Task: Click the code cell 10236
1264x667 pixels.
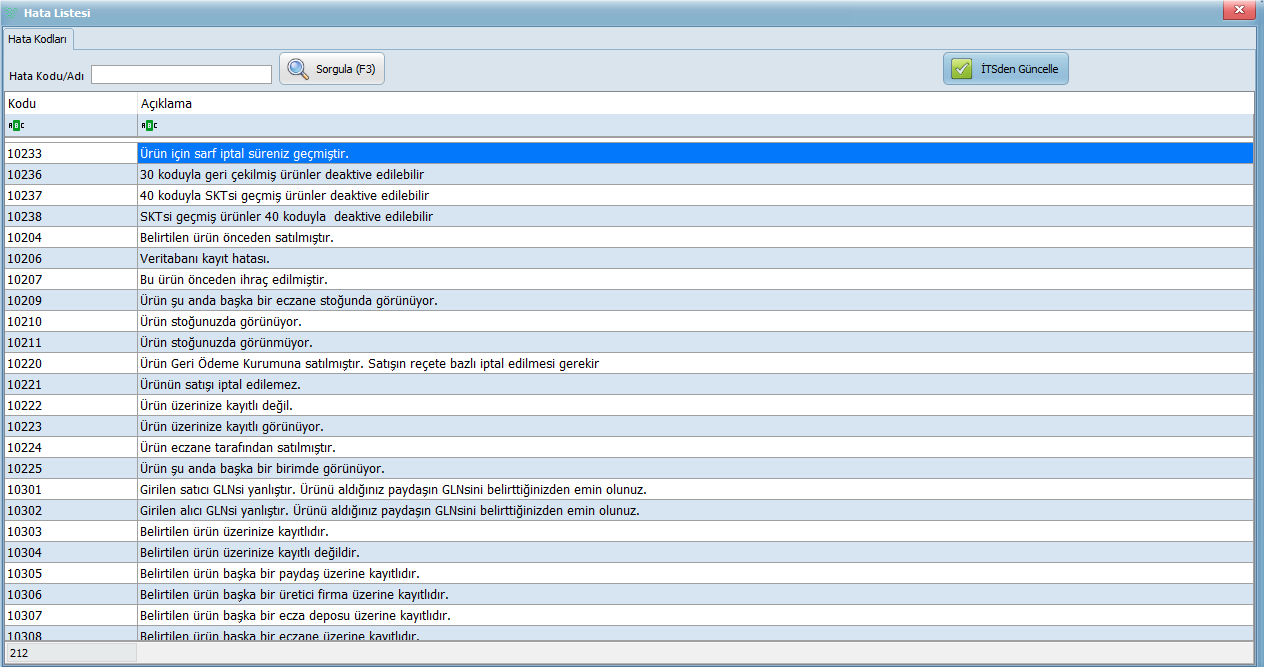Action: tap(70, 174)
